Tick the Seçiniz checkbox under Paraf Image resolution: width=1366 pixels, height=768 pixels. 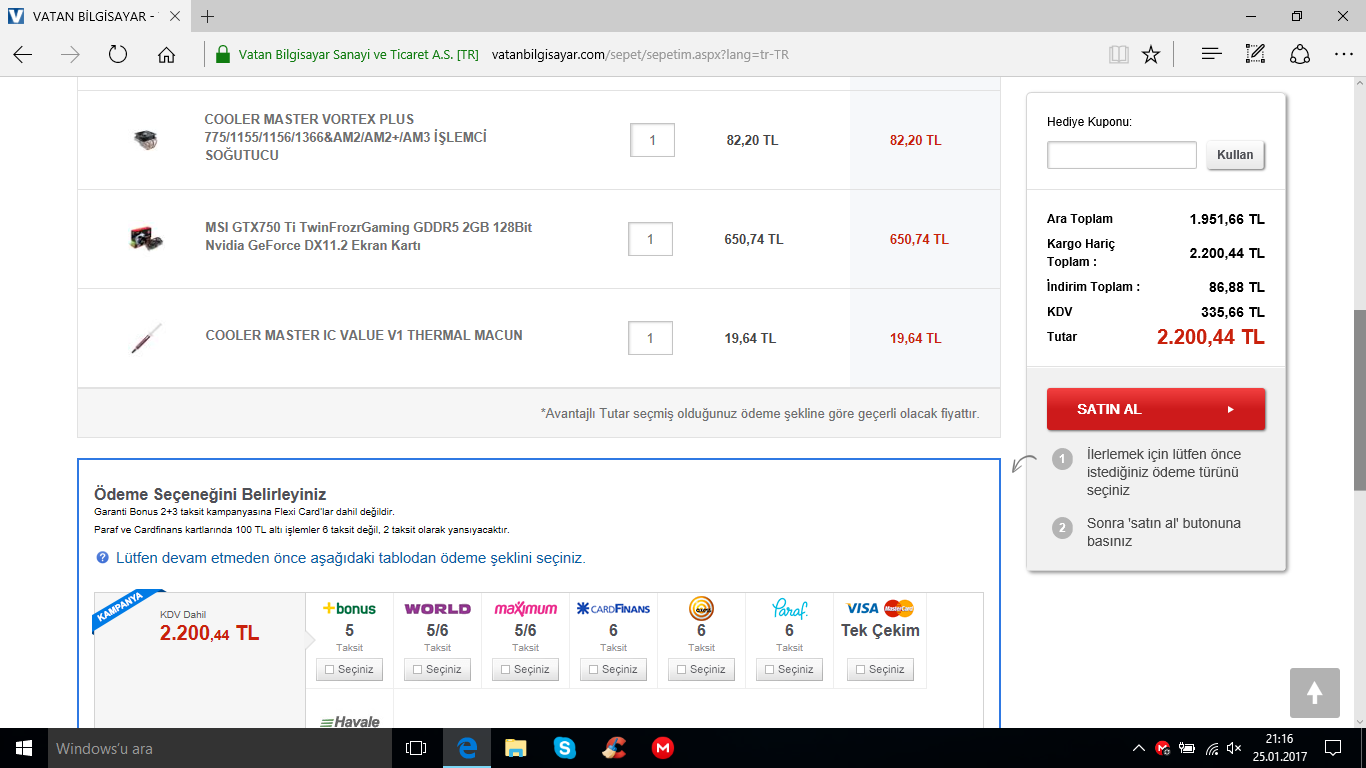pyautogui.click(x=769, y=670)
